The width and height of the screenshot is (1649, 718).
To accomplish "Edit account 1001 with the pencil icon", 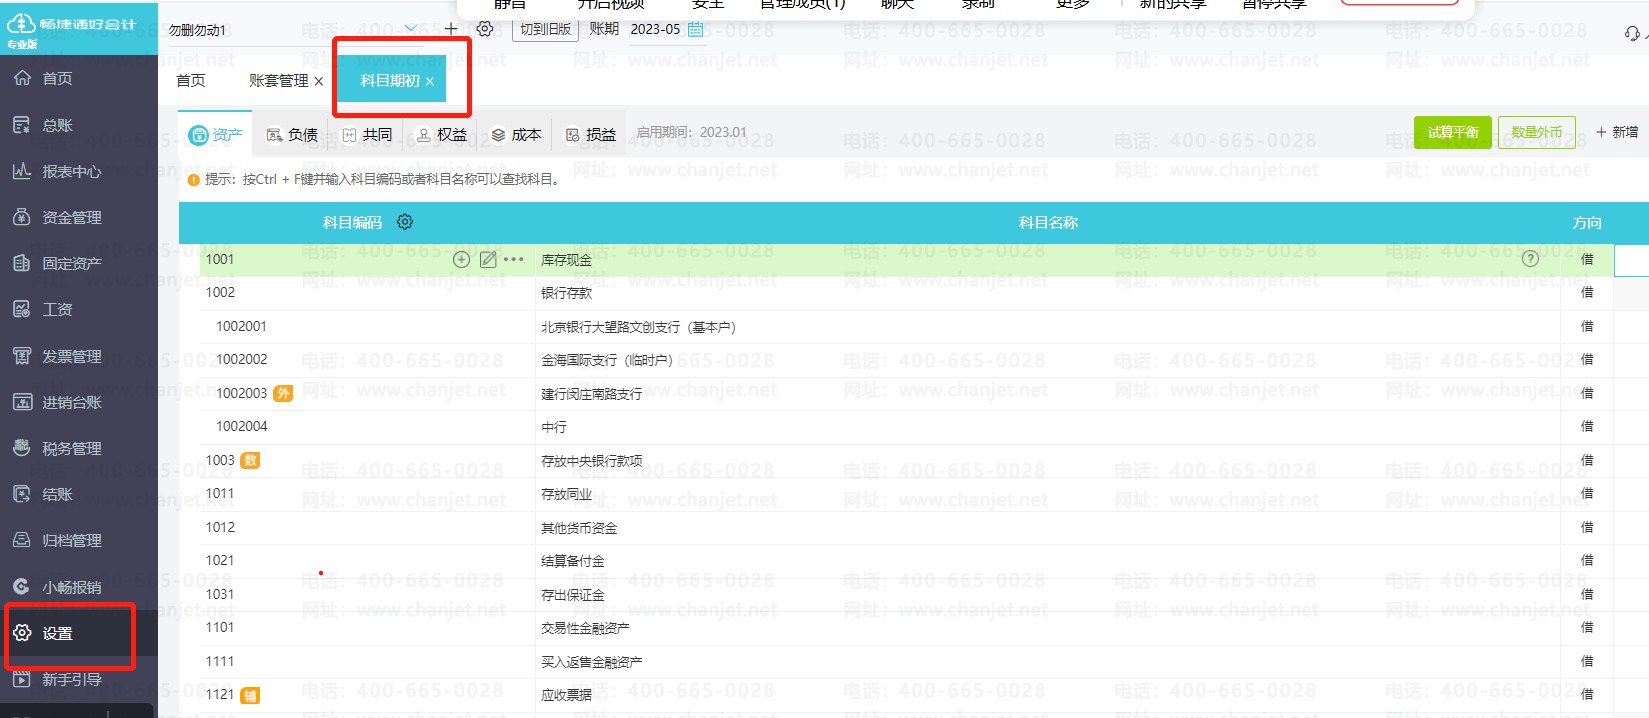I will [x=488, y=259].
